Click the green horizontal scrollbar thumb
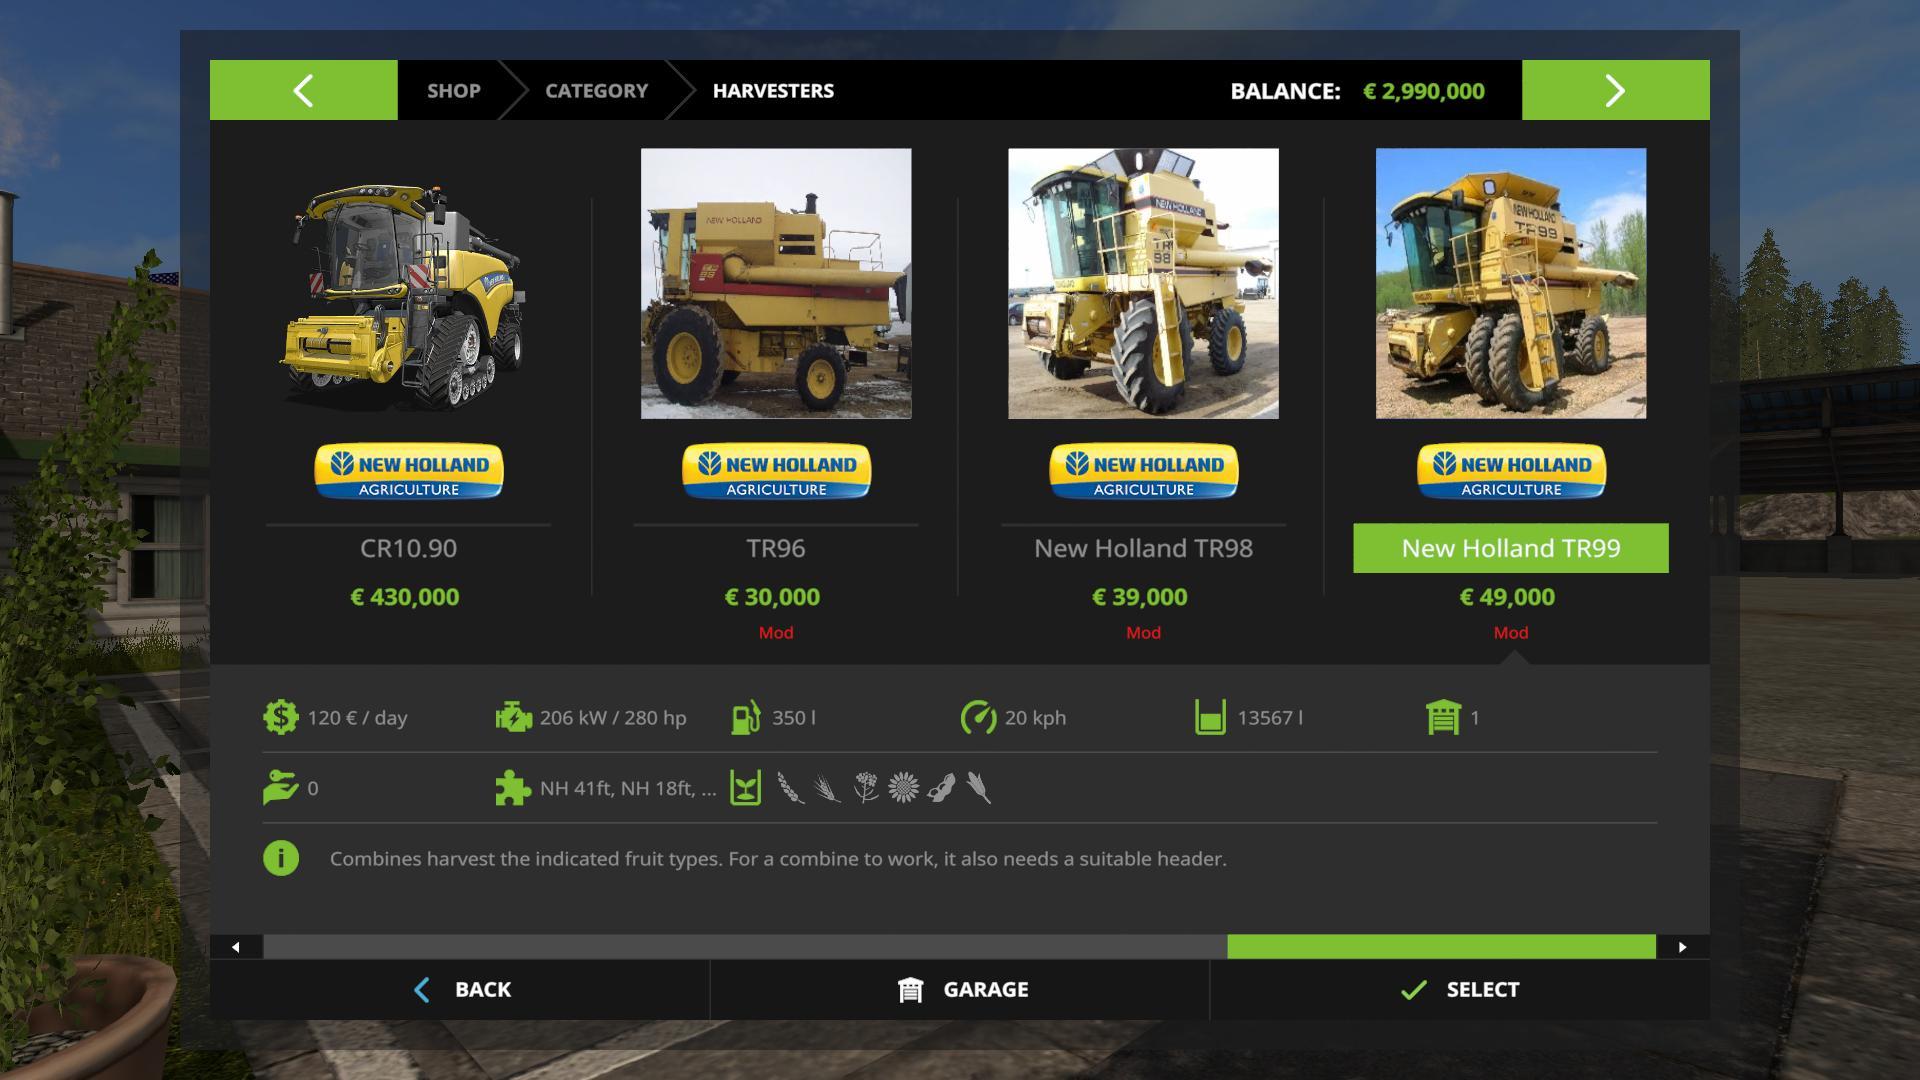Viewport: 1920px width, 1080px height. coord(1441,946)
